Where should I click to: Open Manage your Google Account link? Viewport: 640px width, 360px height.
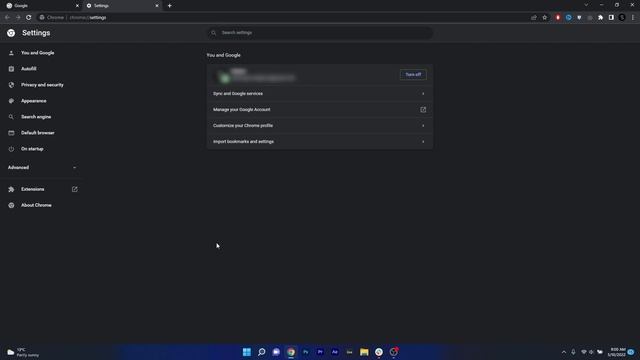pyautogui.click(x=319, y=109)
